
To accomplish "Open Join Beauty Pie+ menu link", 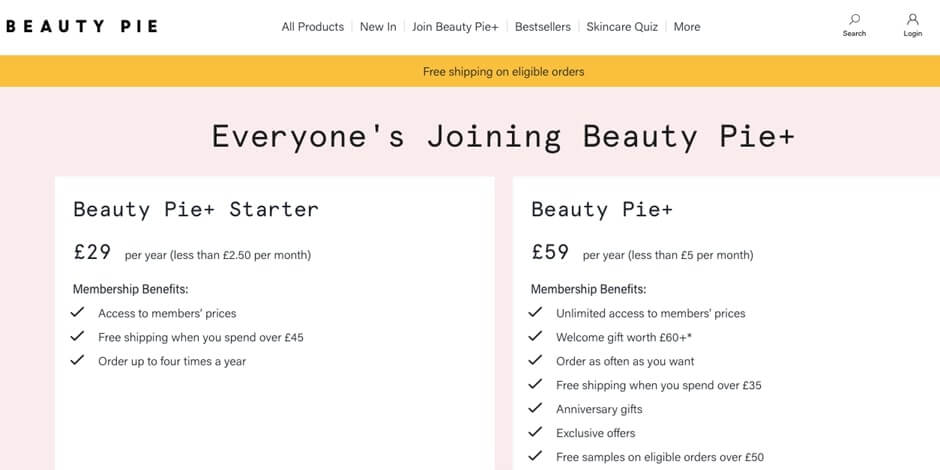I will (455, 27).
